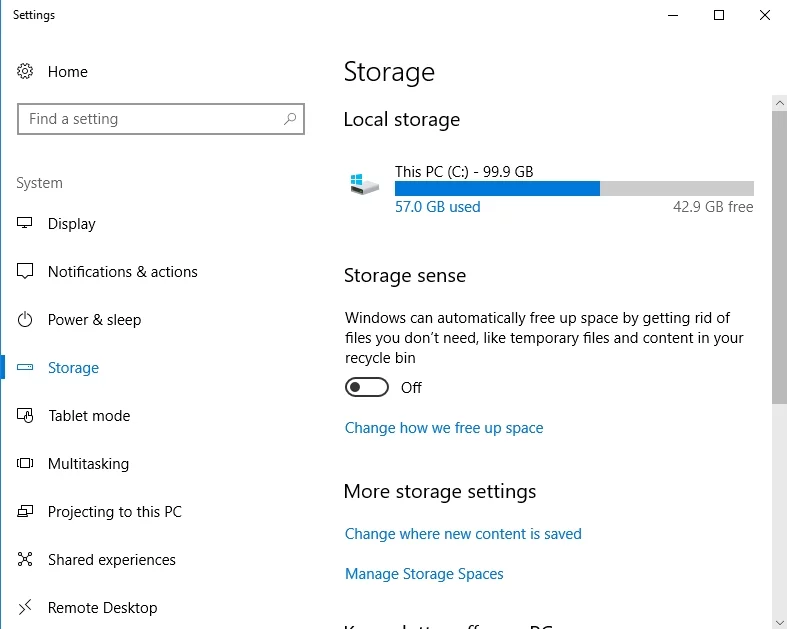Go to Power & sleep settings
This screenshot has width=787, height=629.
(x=94, y=320)
